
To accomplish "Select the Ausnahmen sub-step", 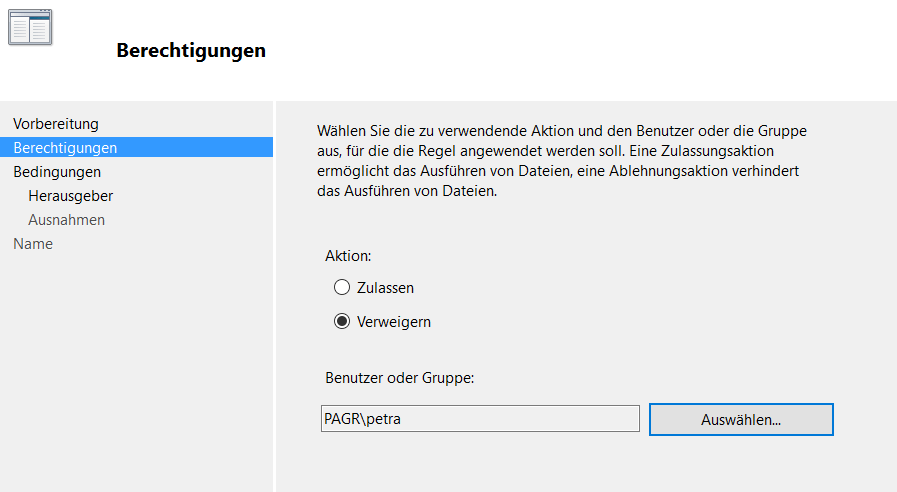I will pyautogui.click(x=66, y=220).
